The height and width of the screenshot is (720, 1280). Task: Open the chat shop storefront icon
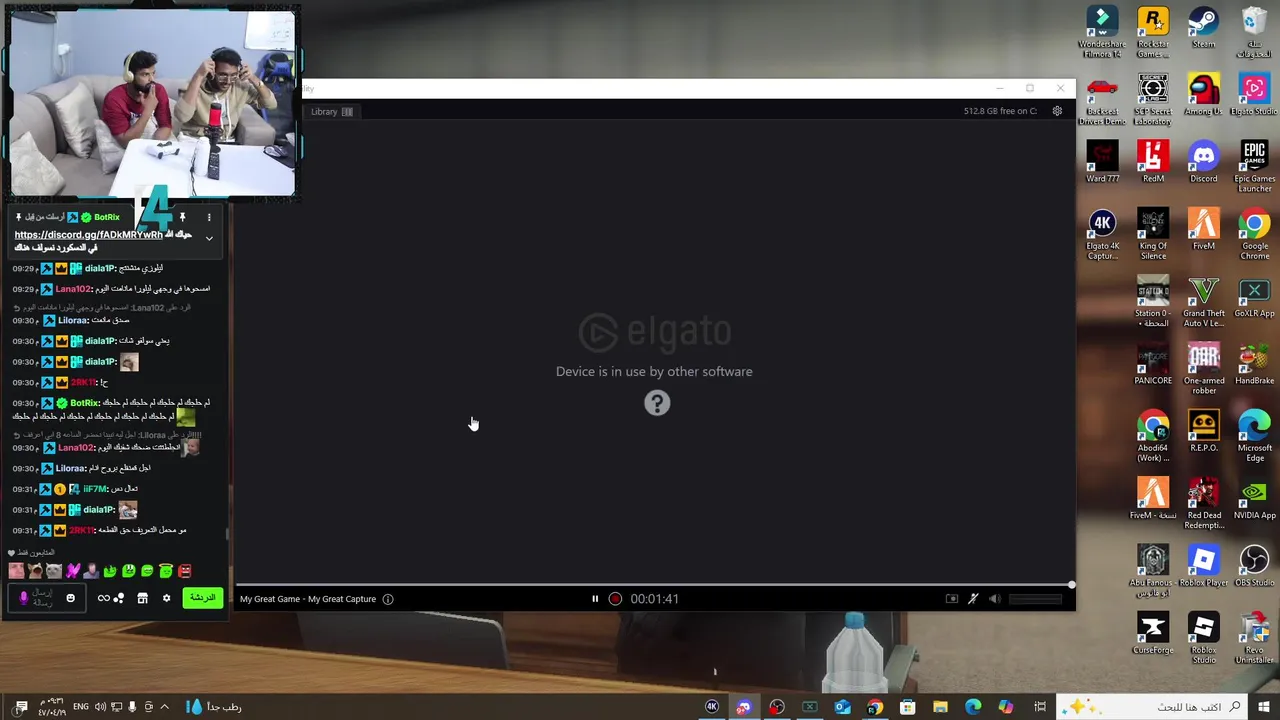142,598
